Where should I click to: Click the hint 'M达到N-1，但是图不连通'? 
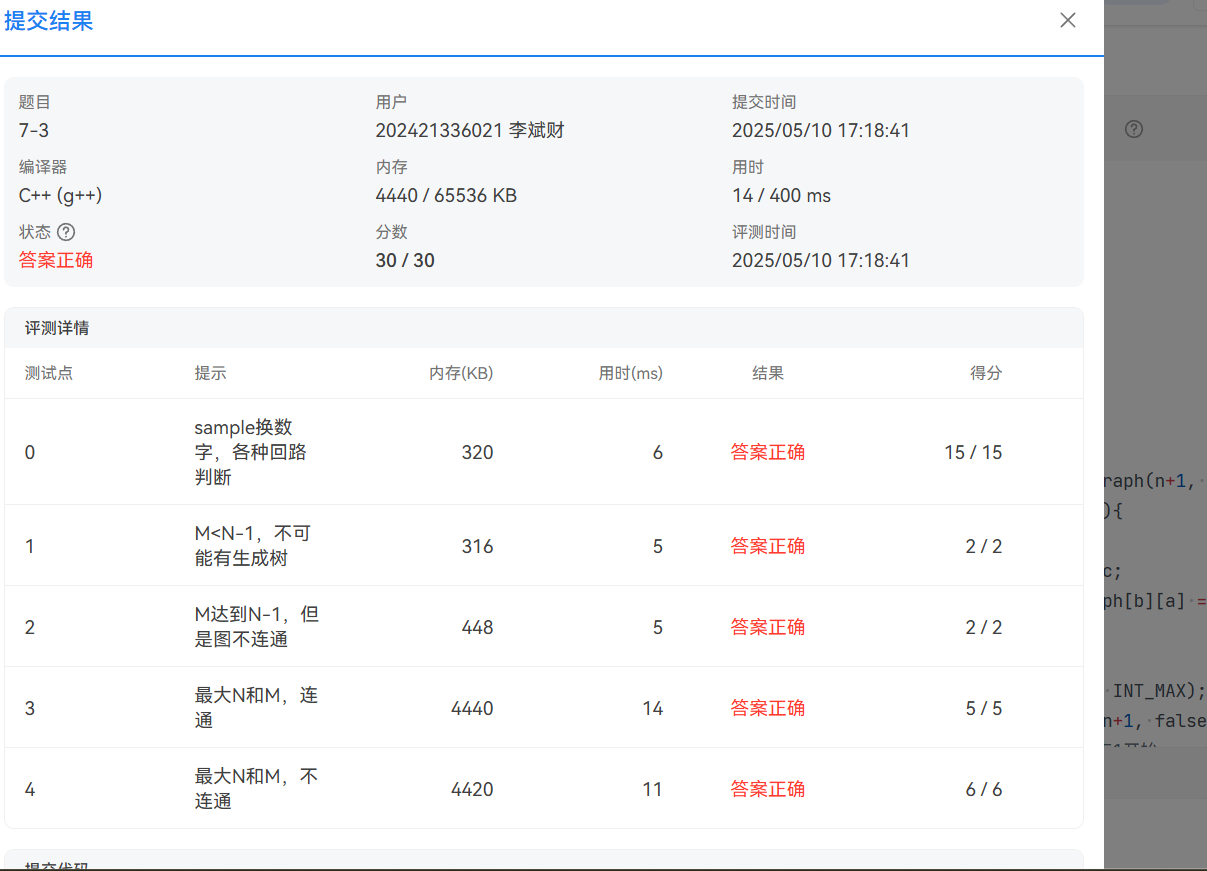256,627
